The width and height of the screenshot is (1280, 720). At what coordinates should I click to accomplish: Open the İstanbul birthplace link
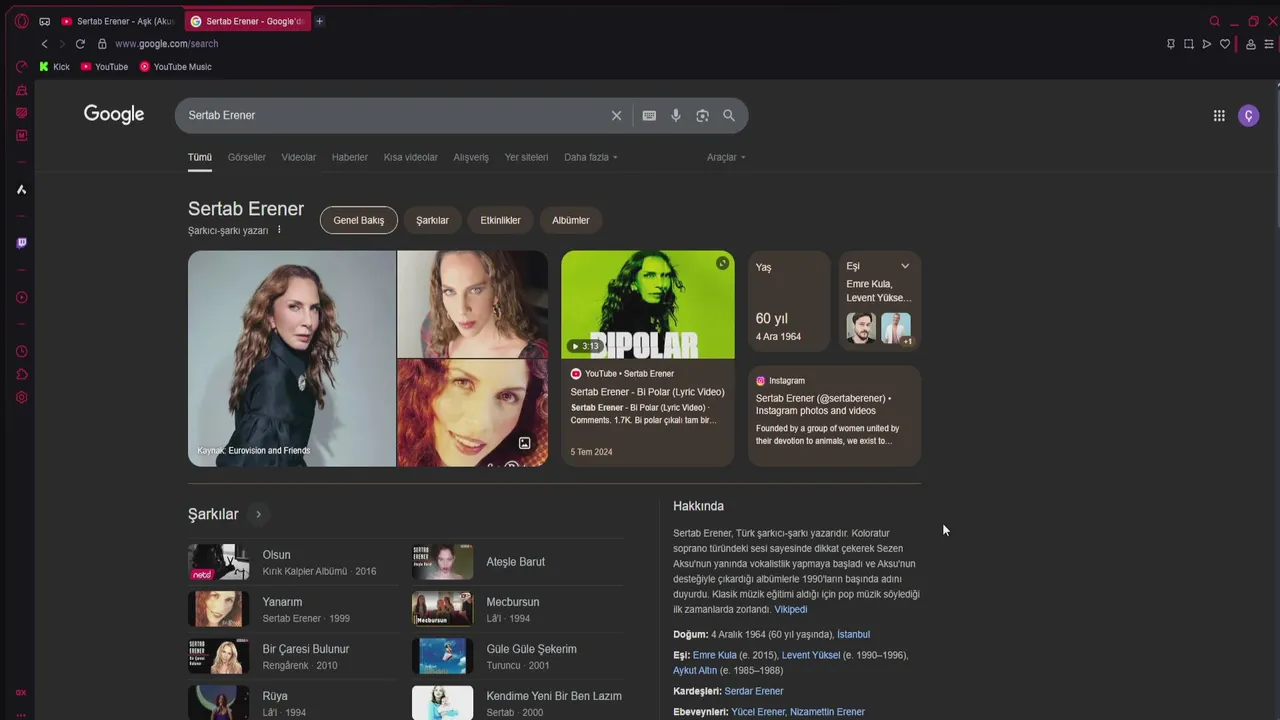click(853, 634)
